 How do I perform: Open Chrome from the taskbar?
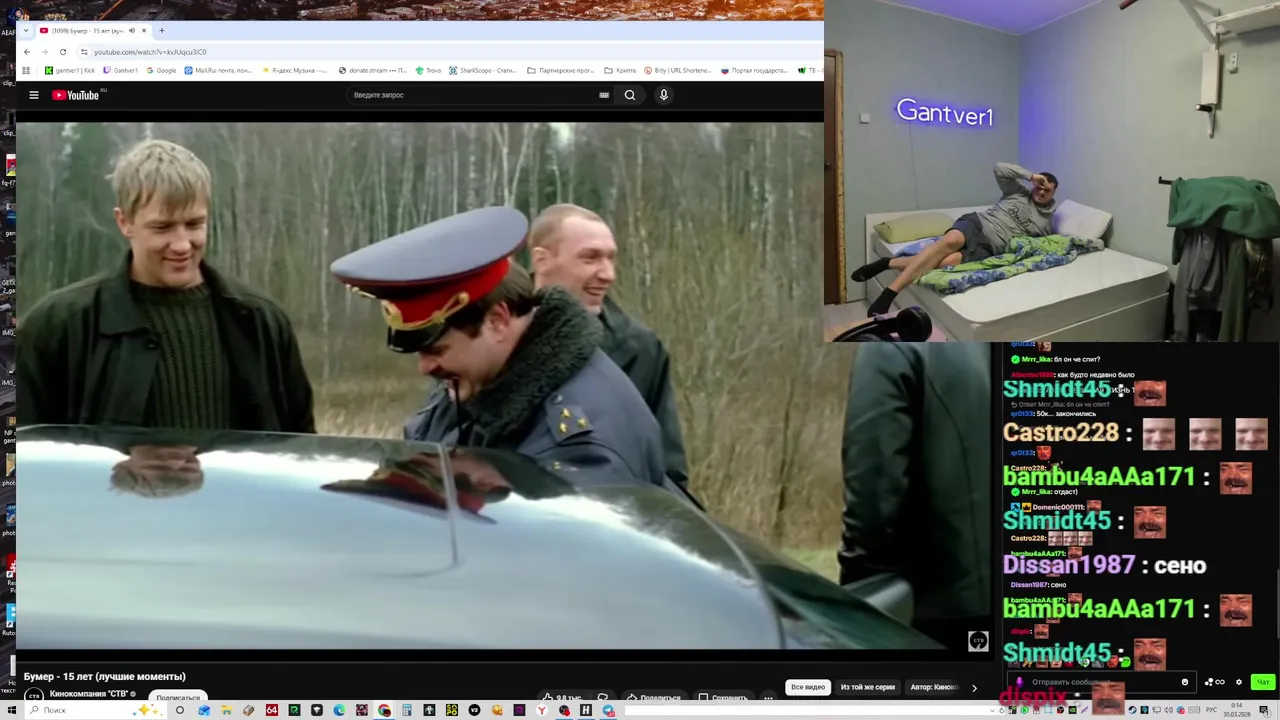384,710
